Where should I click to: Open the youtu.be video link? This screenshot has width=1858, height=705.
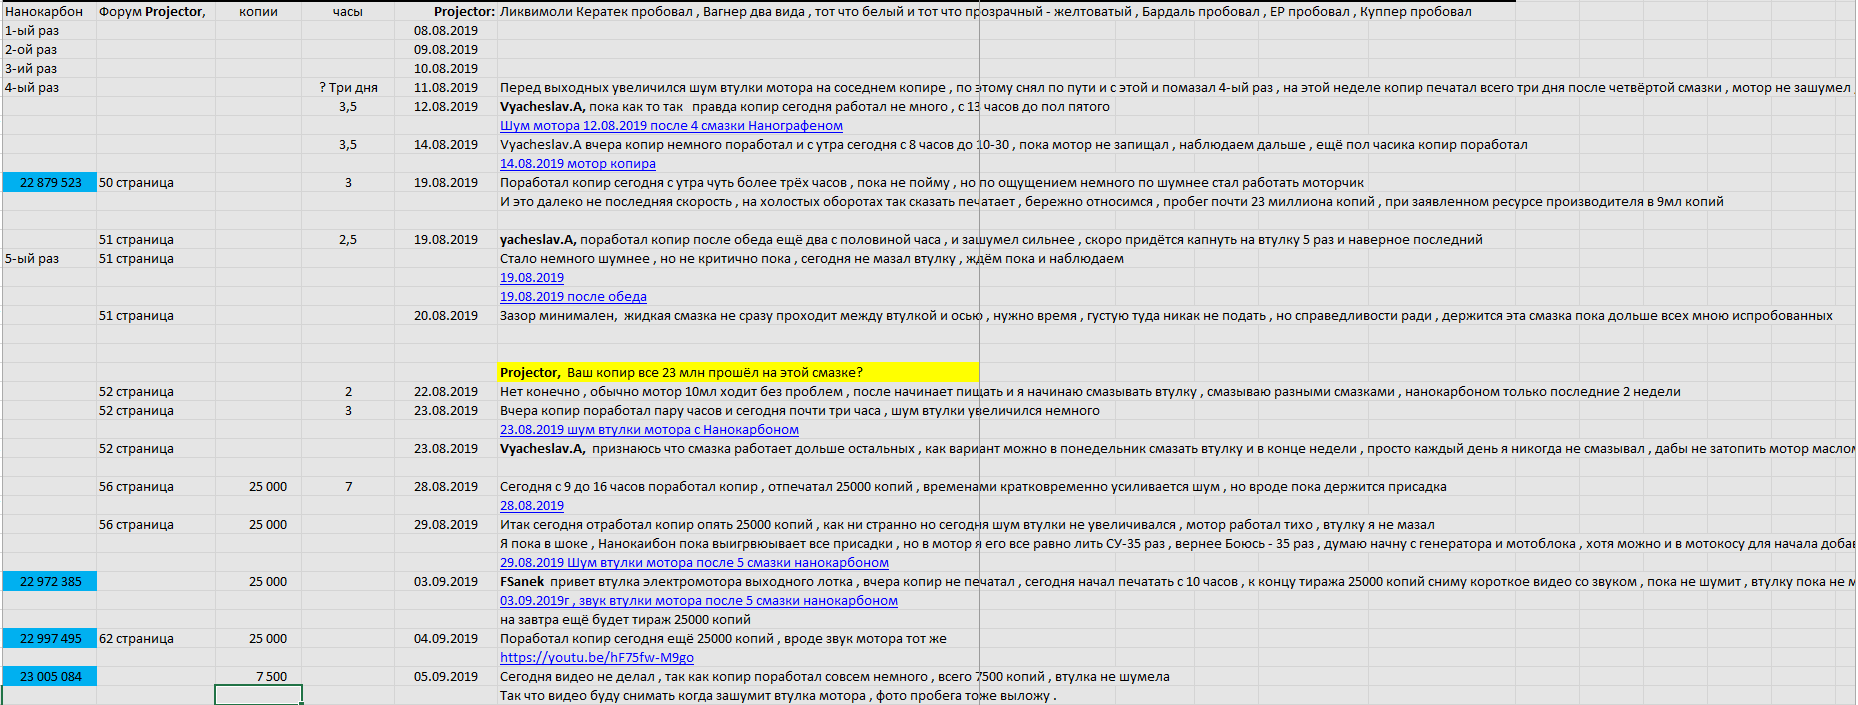tap(596, 658)
